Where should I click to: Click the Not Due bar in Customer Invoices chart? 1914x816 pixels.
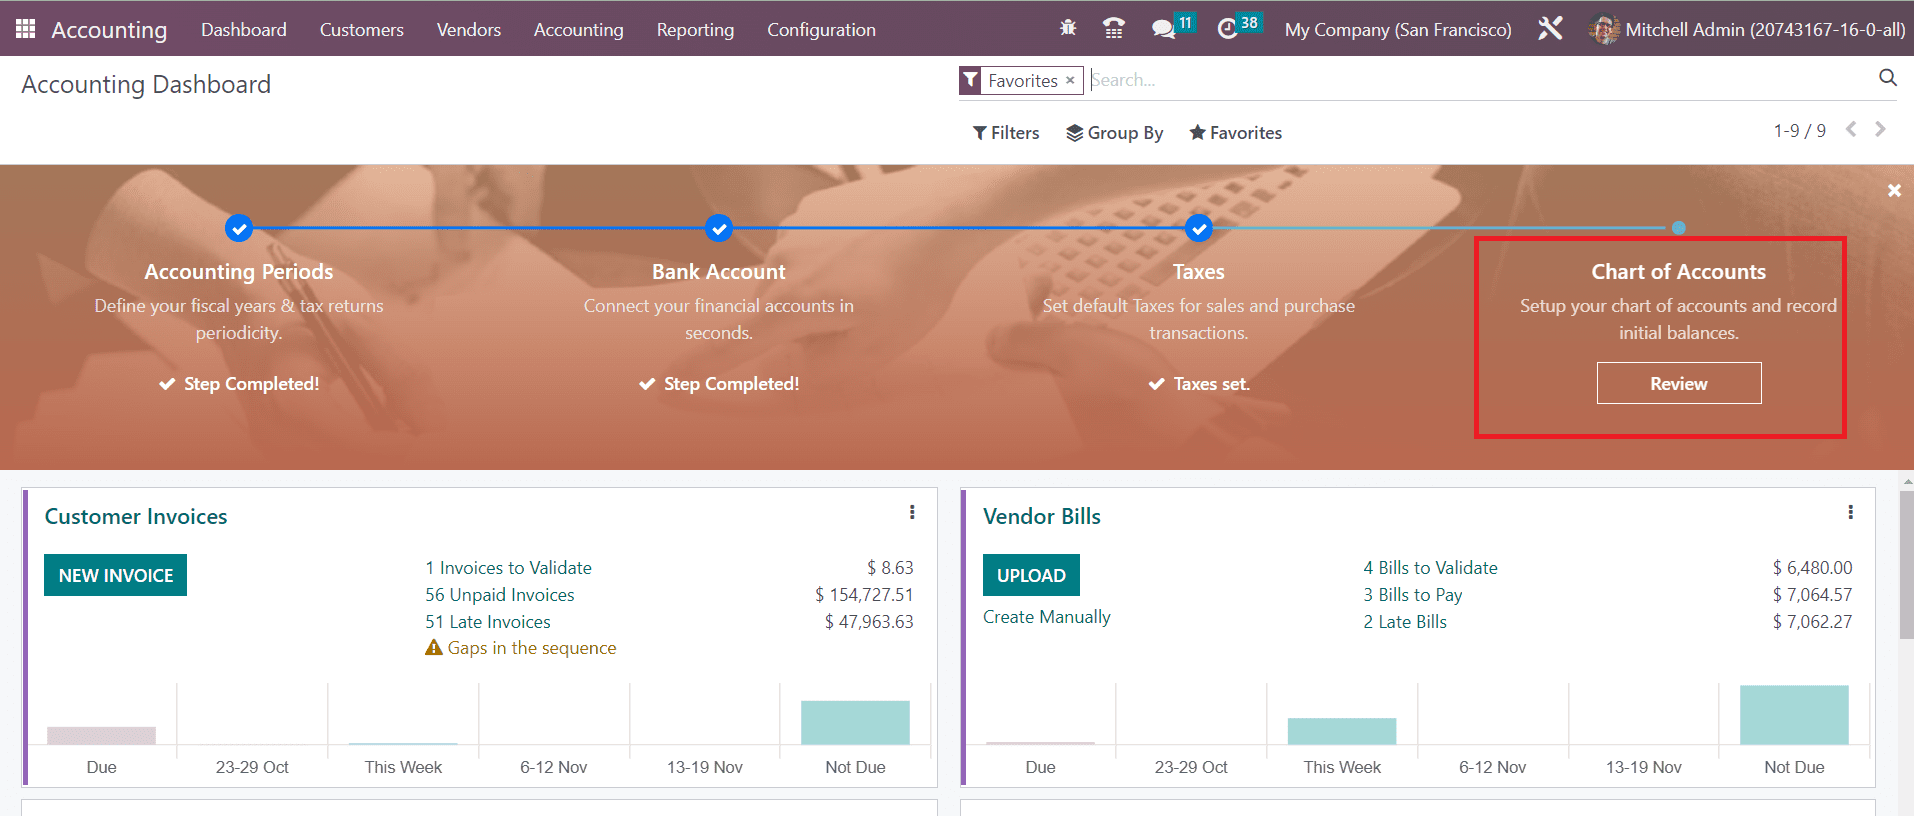pyautogui.click(x=855, y=722)
